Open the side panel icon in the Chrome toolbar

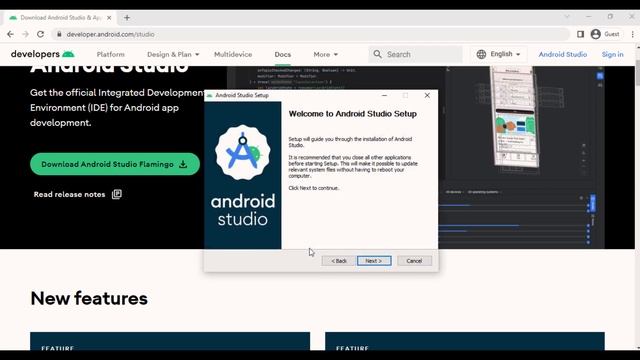(580, 34)
